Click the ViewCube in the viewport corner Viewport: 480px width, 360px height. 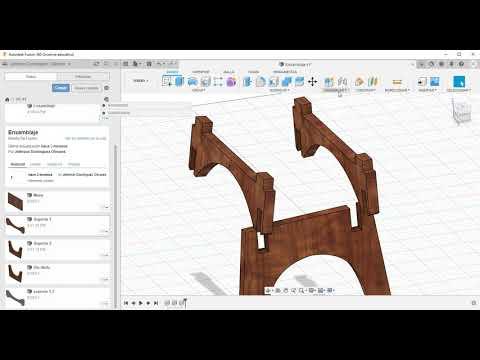pyautogui.click(x=463, y=112)
